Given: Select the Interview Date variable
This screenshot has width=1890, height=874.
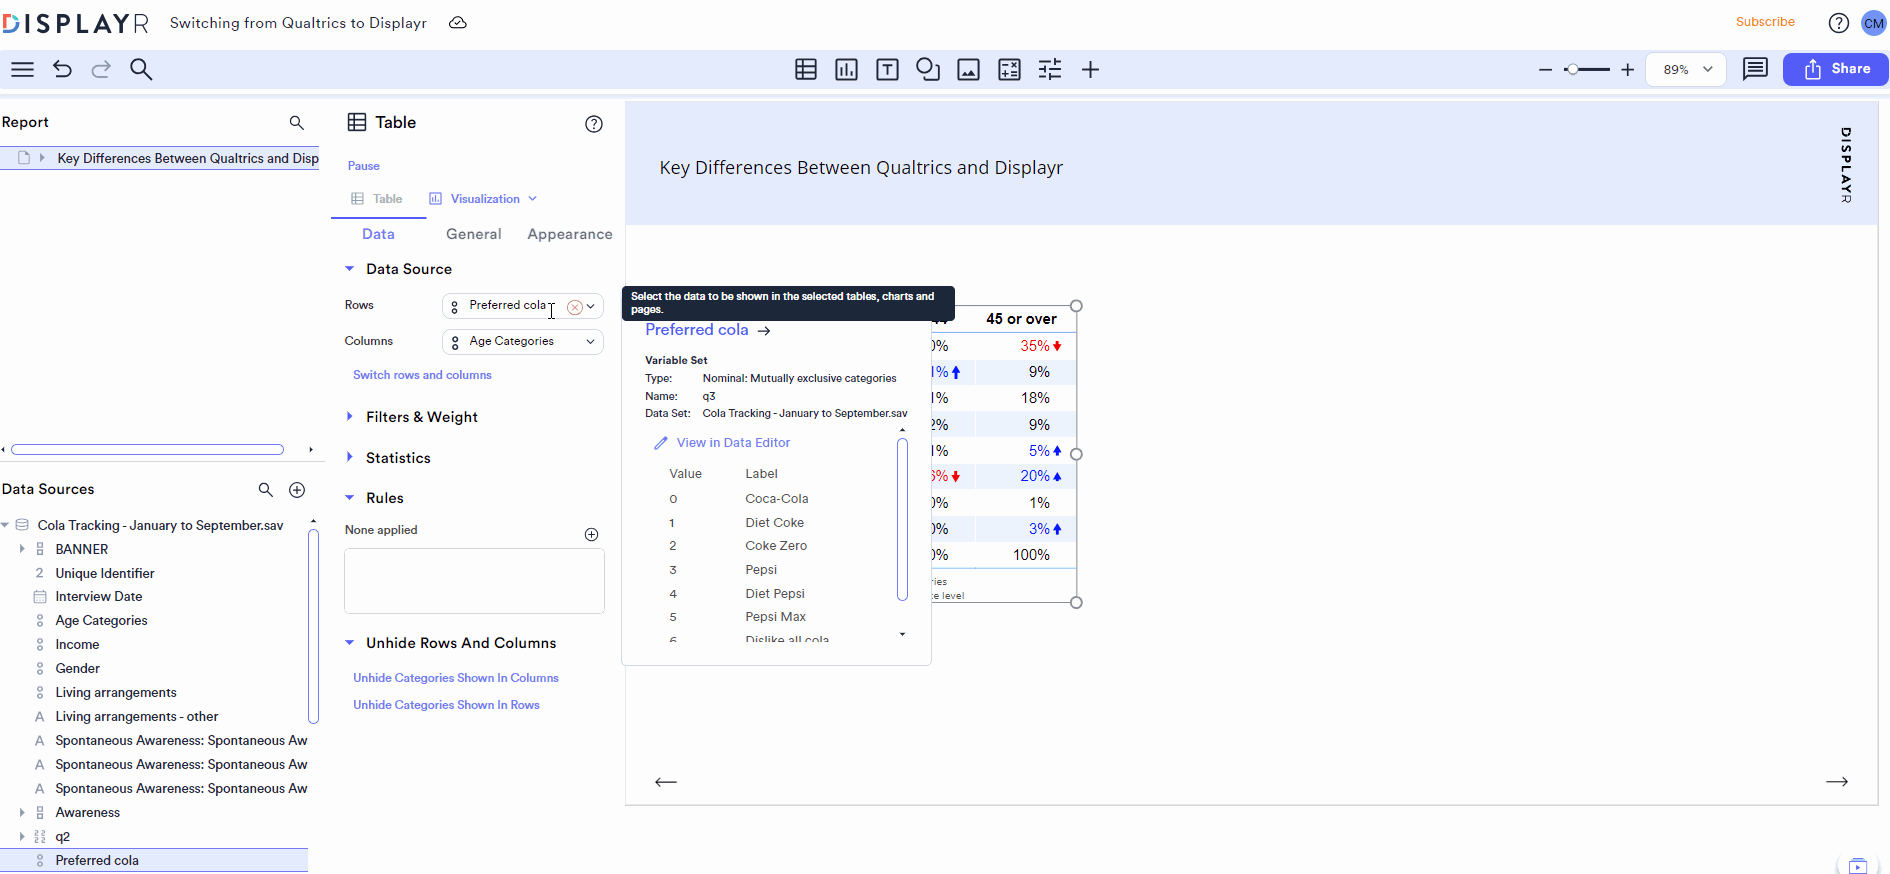Looking at the screenshot, I should point(99,597).
